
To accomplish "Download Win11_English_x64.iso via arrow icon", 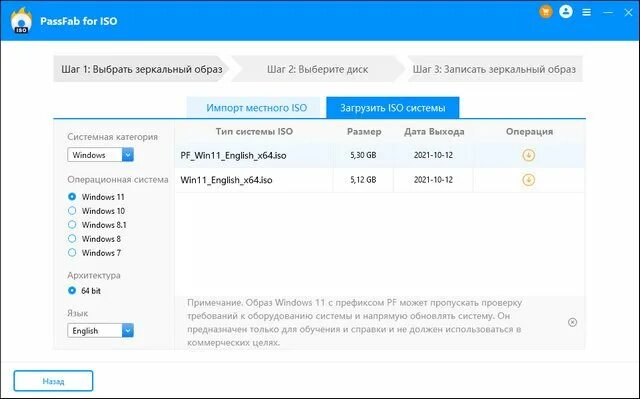I will coord(529,180).
